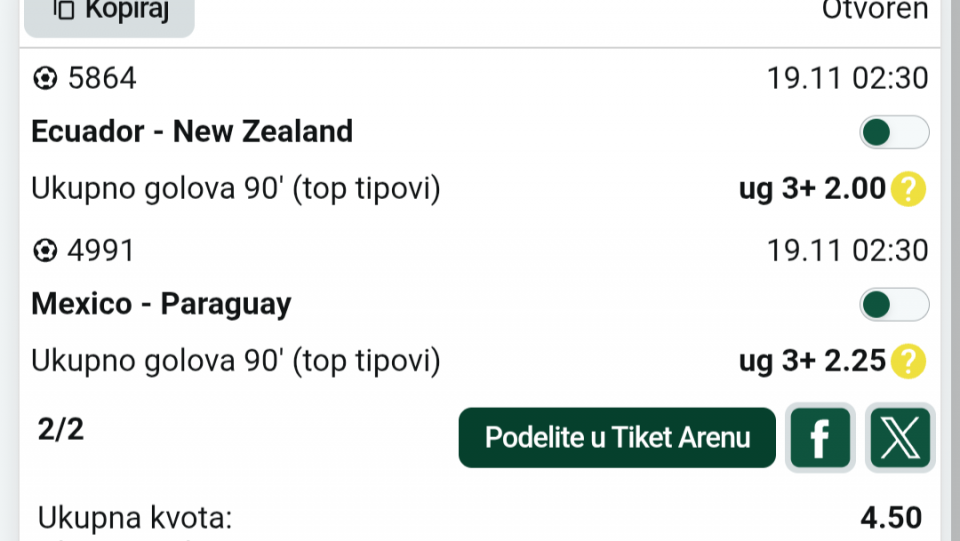Toggle the Mexico - Paraguay switch
Screen dimensions: 960x541
click(894, 305)
